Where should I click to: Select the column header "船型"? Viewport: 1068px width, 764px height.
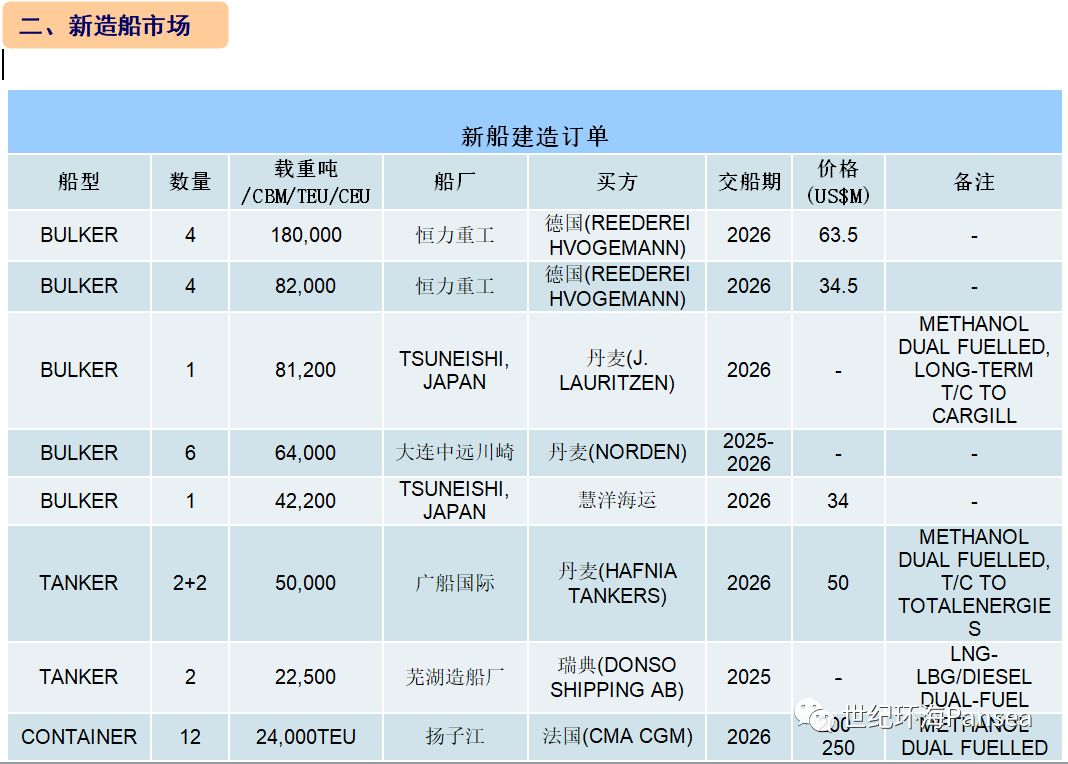tap(79, 182)
